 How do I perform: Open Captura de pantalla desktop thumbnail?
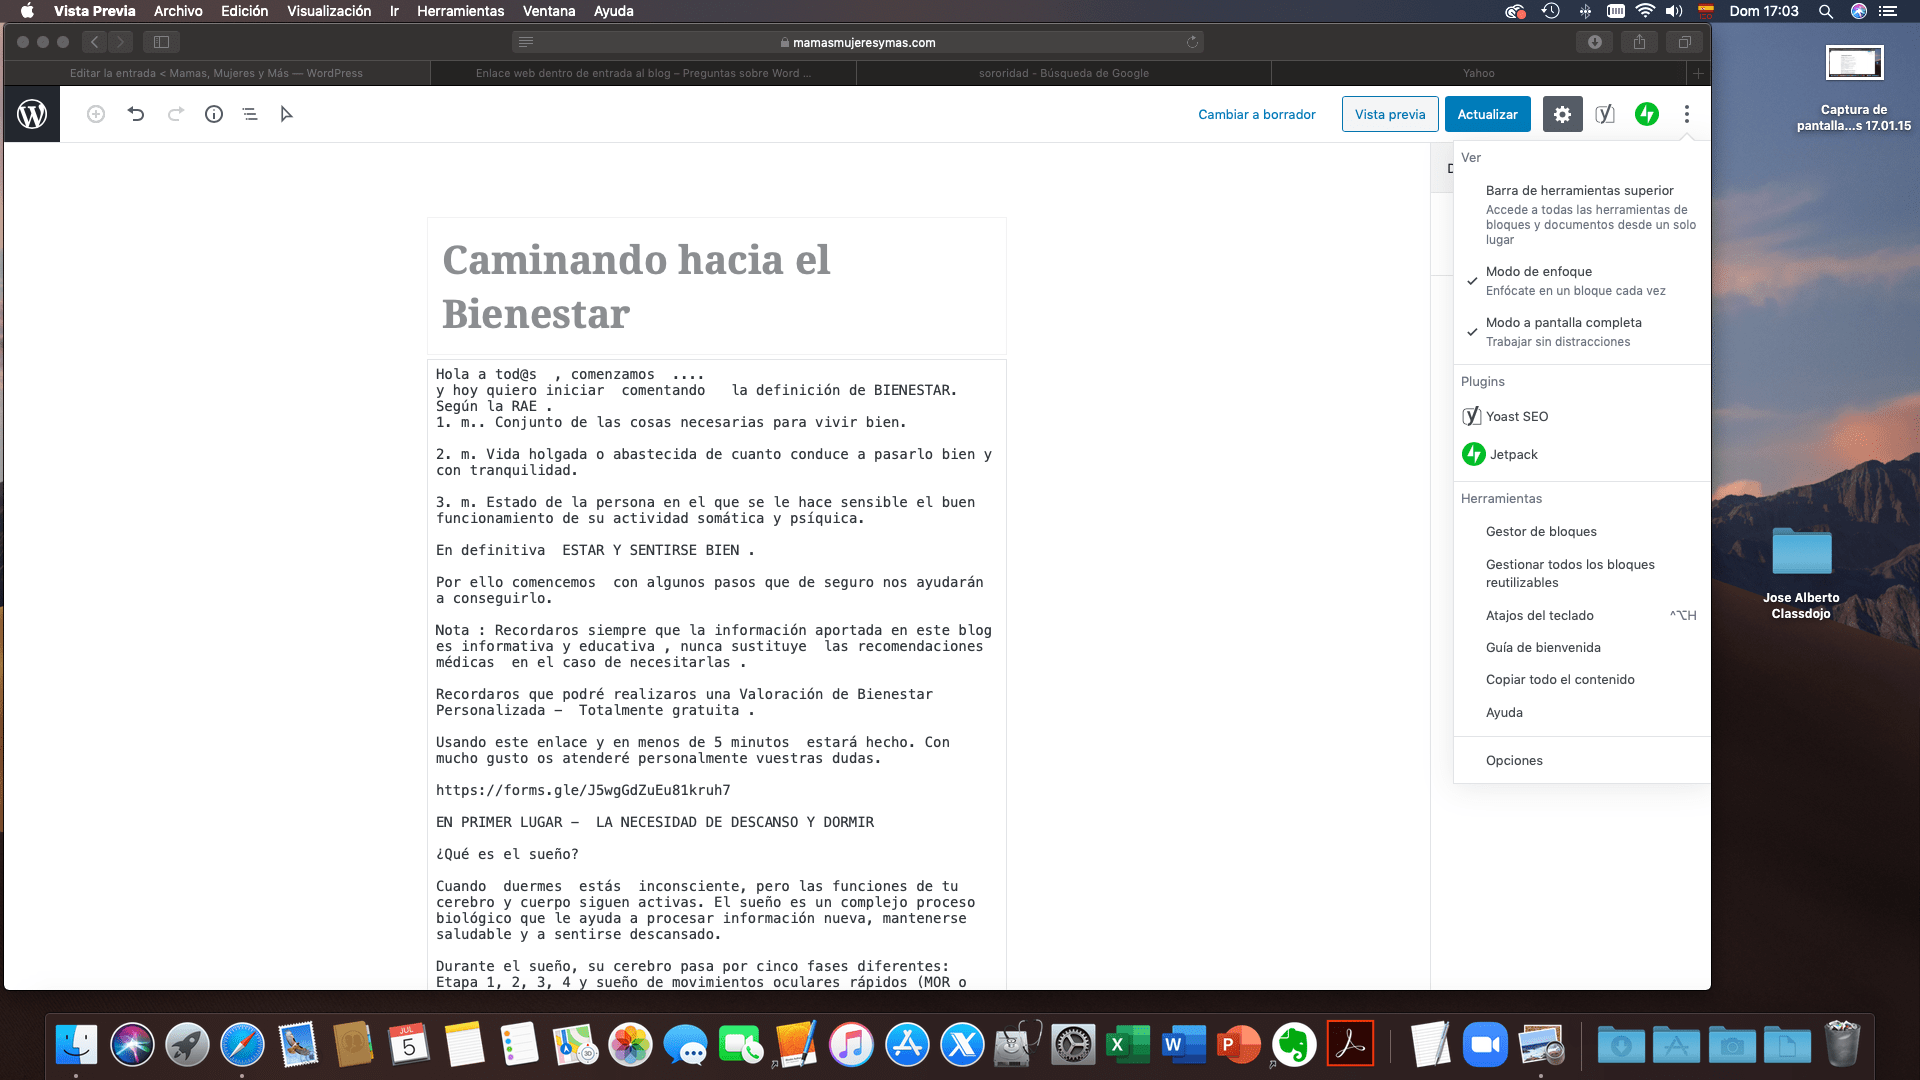(x=1854, y=63)
